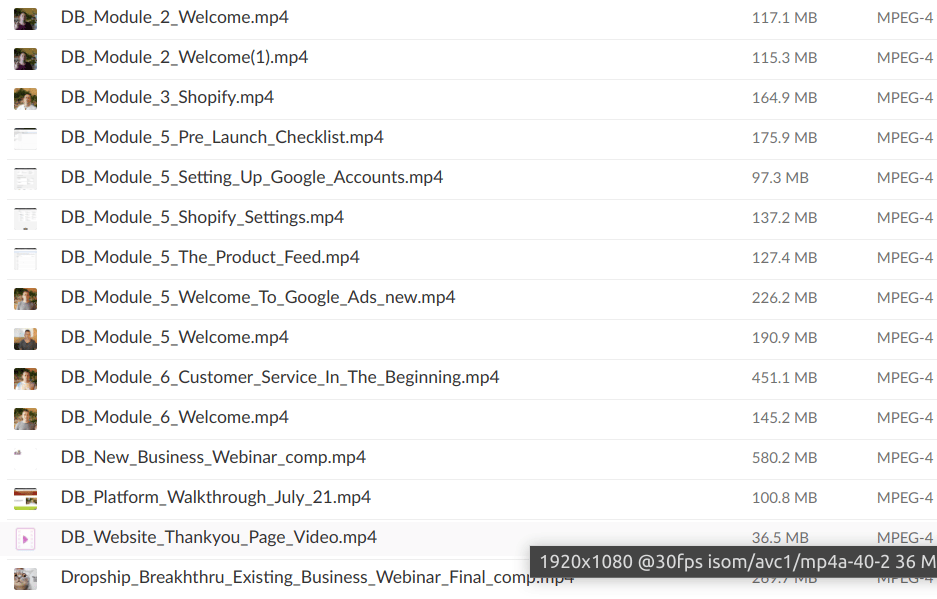Click thumbnail of Dropship_Breakthru webinar file
The image size is (937, 599).
[x=25, y=578]
